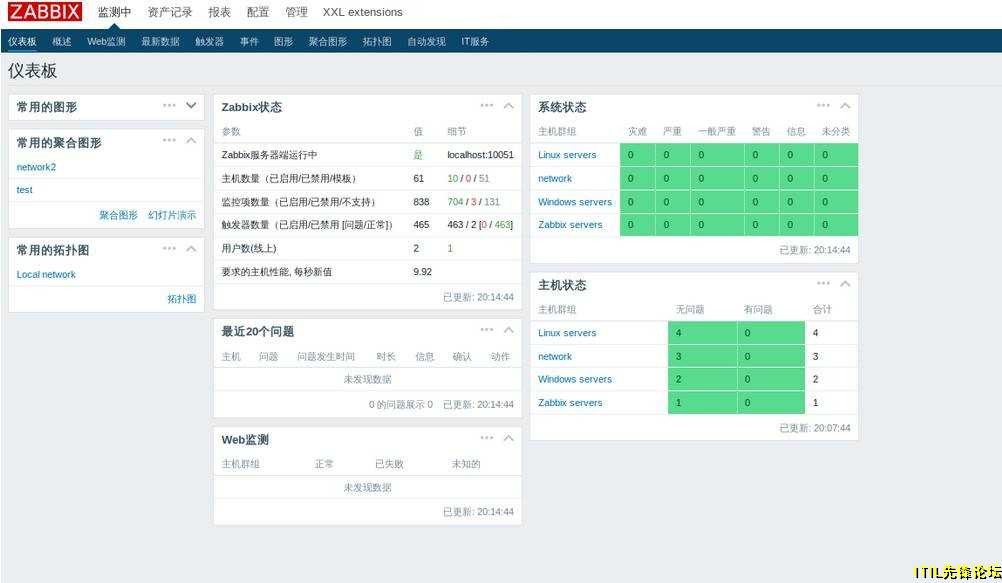Viewport: 1002px width, 583px height.
Task: Open the 管理 top menu
Action: (296, 12)
